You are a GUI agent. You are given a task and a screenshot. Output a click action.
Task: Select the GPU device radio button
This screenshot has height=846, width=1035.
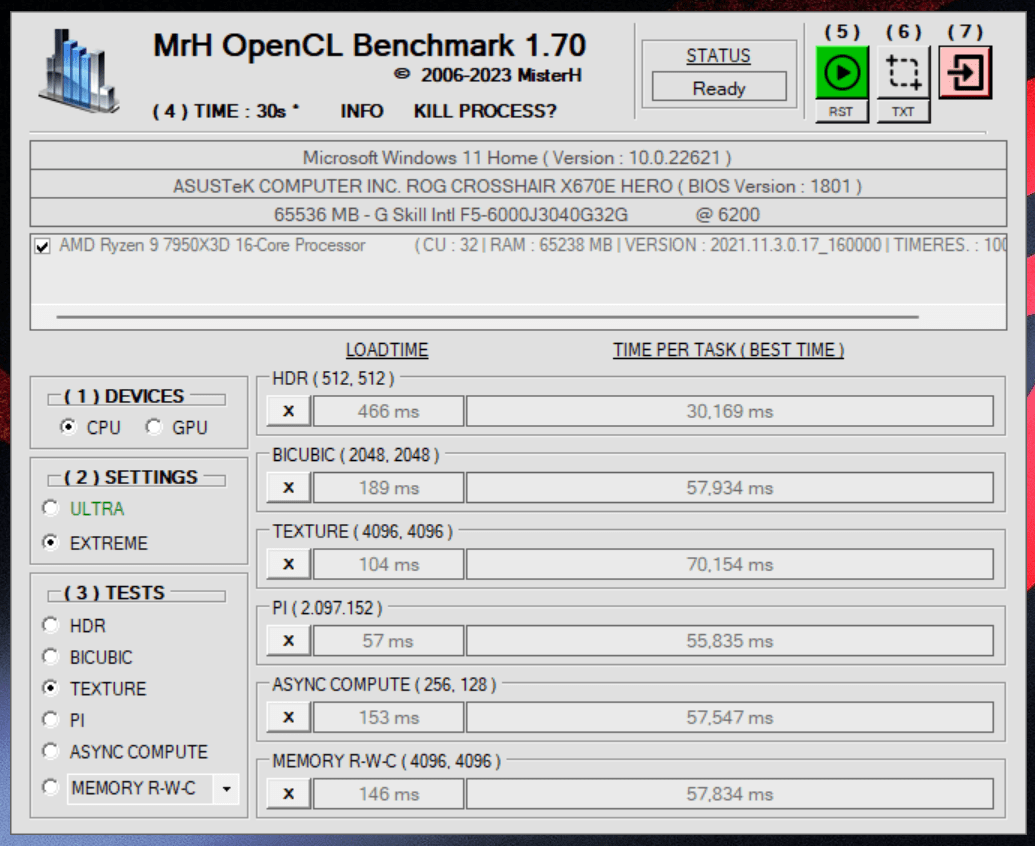pos(154,427)
